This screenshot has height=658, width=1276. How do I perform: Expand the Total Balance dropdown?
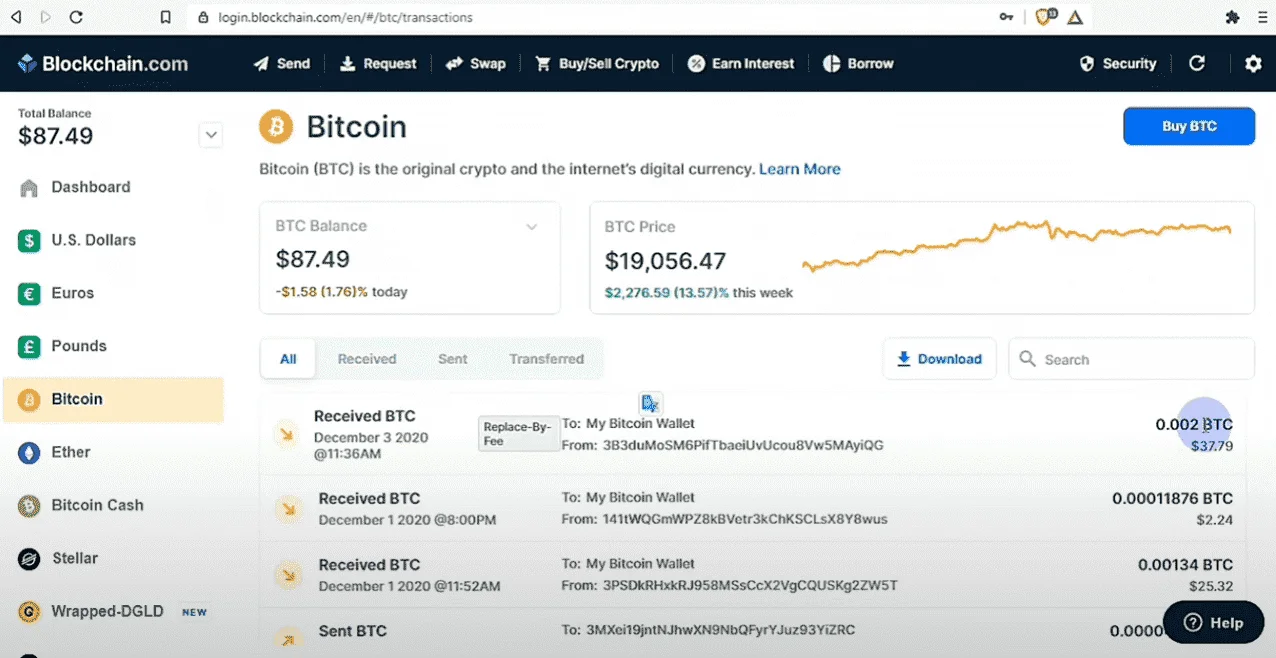pos(210,135)
